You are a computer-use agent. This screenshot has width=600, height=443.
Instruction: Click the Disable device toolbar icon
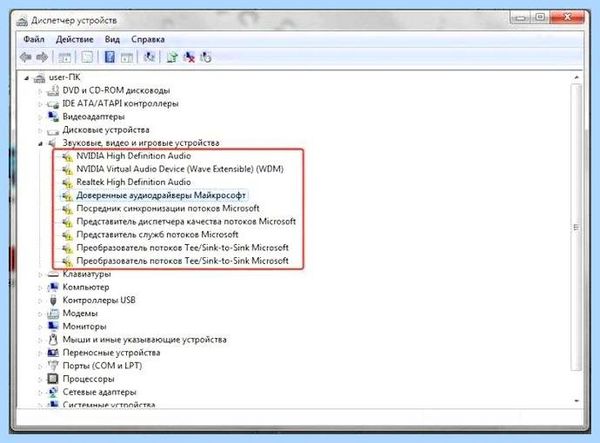coord(206,57)
